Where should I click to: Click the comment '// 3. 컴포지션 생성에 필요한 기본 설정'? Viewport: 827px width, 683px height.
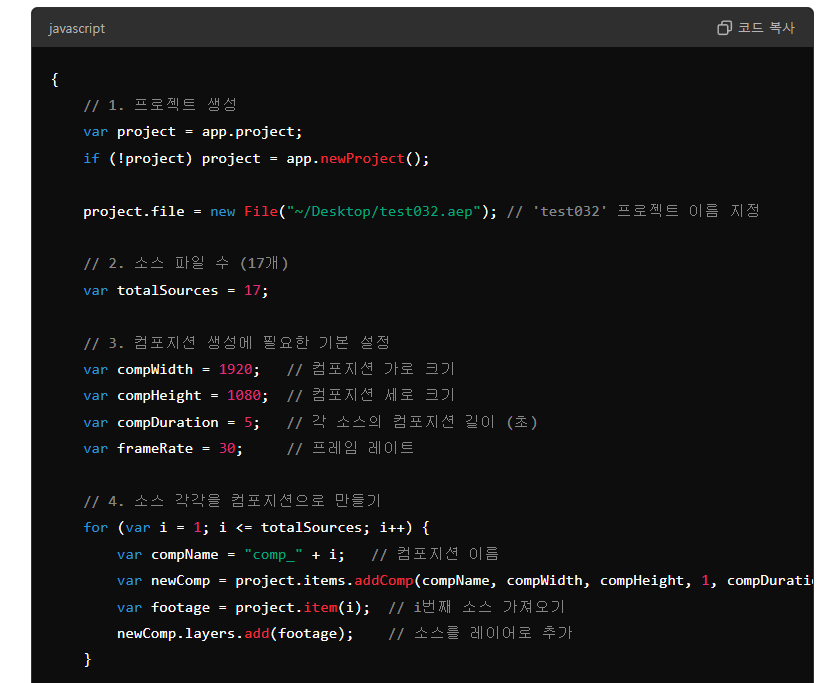237,343
